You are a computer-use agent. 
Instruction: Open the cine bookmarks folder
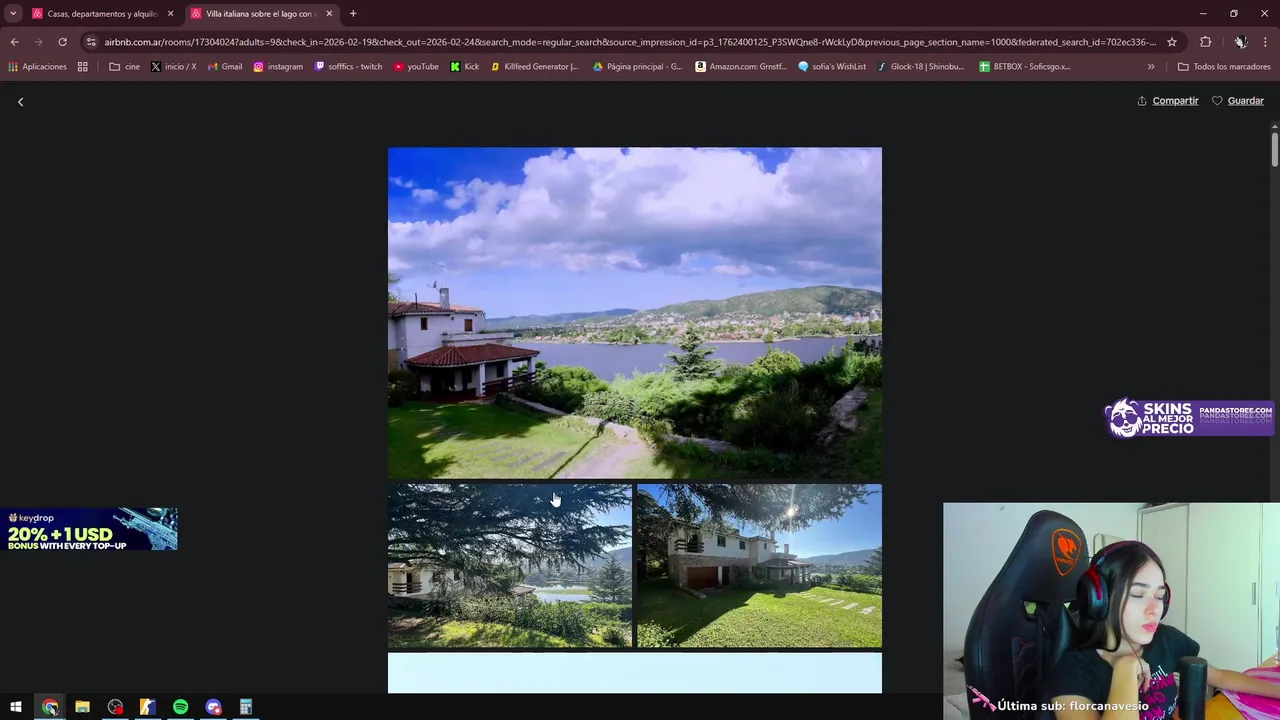coord(124,67)
